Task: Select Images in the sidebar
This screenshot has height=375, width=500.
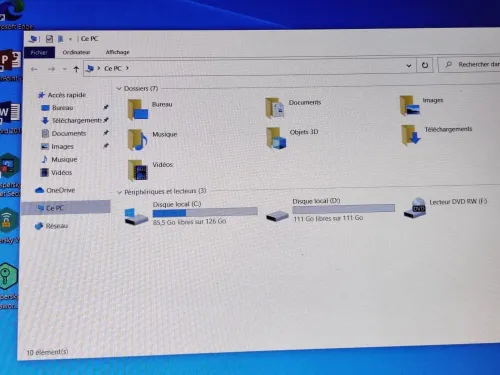Action: click(62, 146)
